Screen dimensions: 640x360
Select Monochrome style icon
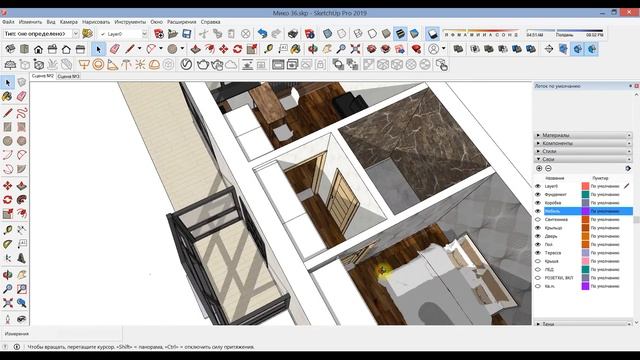(414, 33)
